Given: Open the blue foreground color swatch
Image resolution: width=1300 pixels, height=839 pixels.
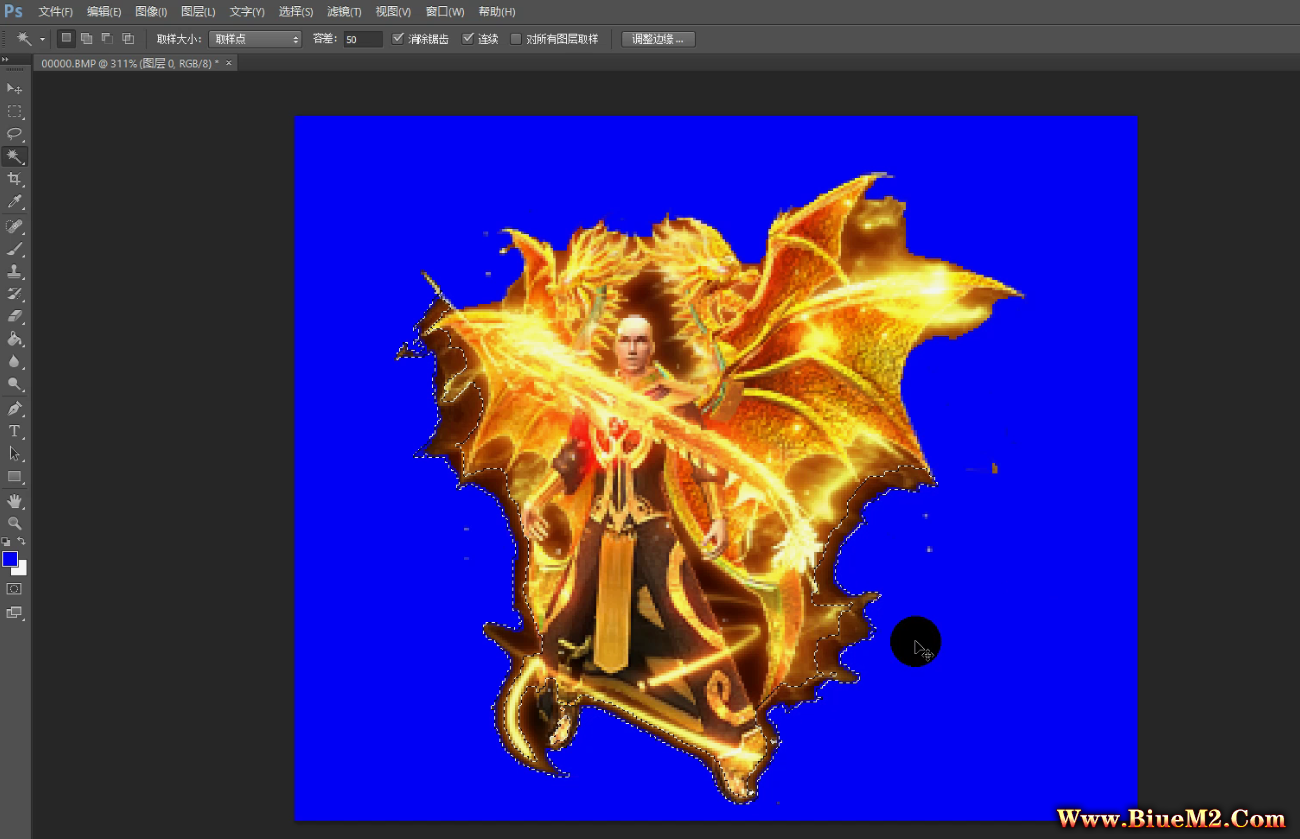Looking at the screenshot, I should (x=9, y=558).
